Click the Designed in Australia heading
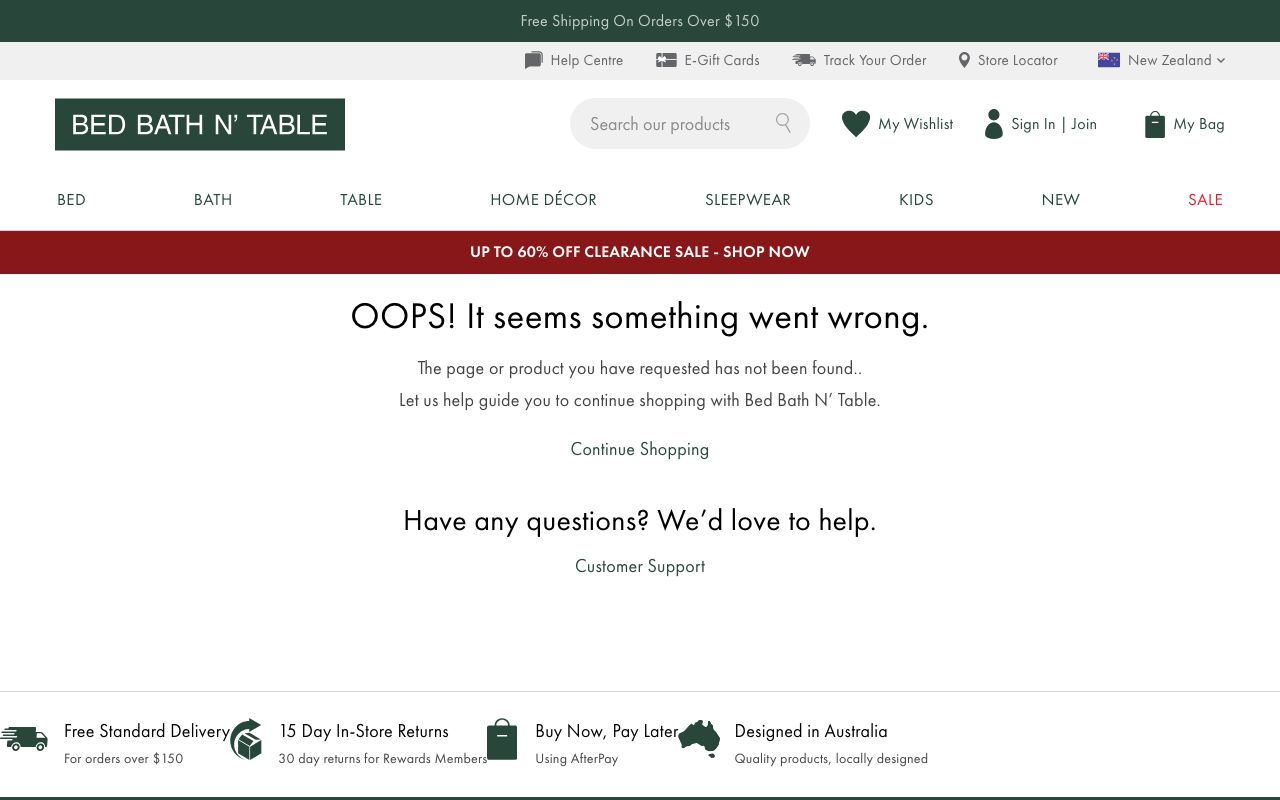This screenshot has height=800, width=1280. tap(811, 731)
